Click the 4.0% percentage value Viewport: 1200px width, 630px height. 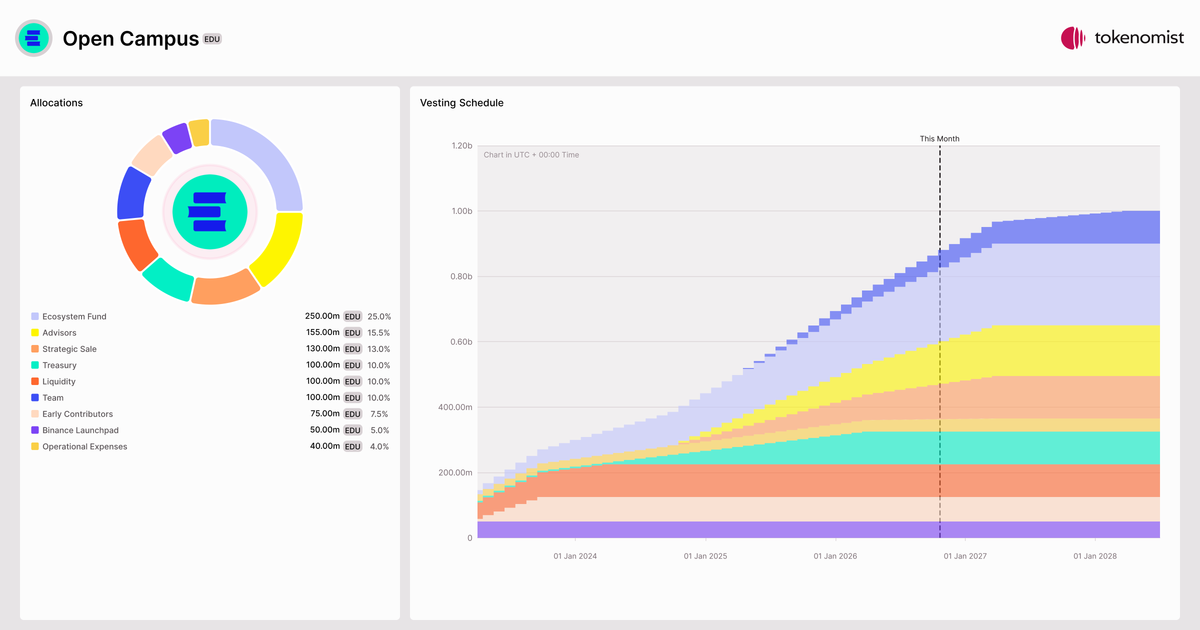click(380, 446)
